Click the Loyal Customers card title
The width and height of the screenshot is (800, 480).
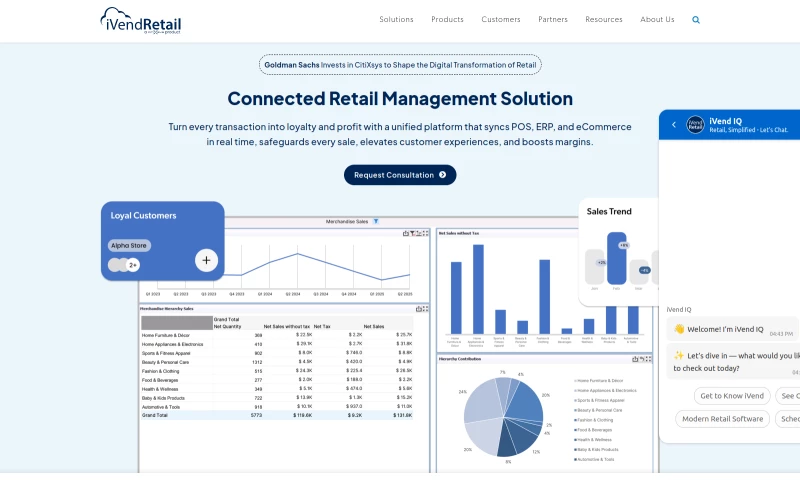pyautogui.click(x=143, y=216)
